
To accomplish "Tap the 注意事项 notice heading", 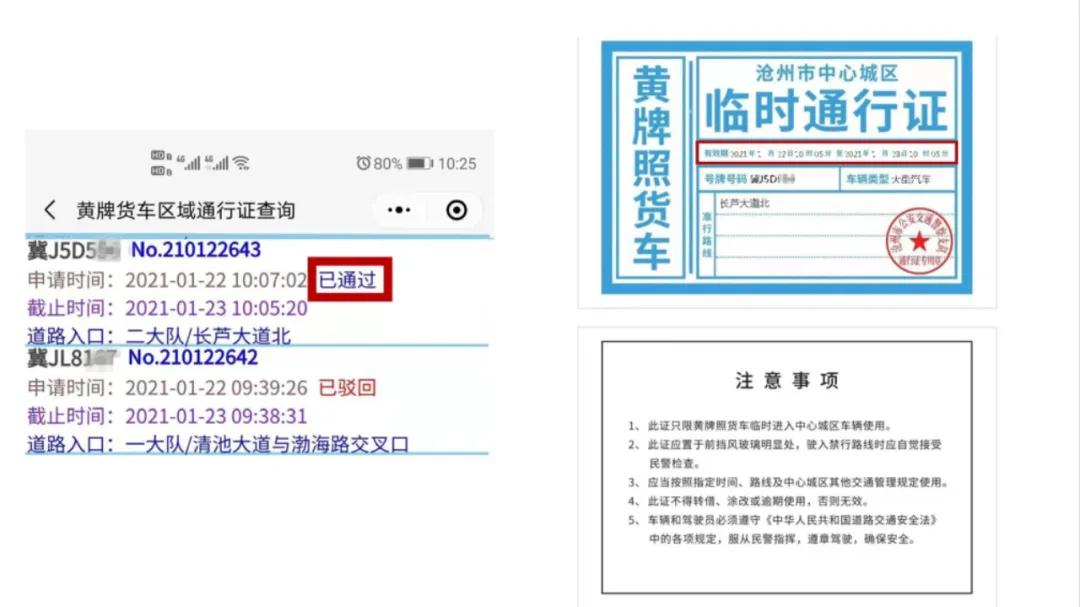I will pos(787,380).
